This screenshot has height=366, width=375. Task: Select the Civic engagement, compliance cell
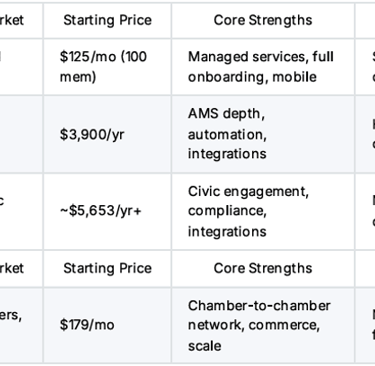coord(263,211)
